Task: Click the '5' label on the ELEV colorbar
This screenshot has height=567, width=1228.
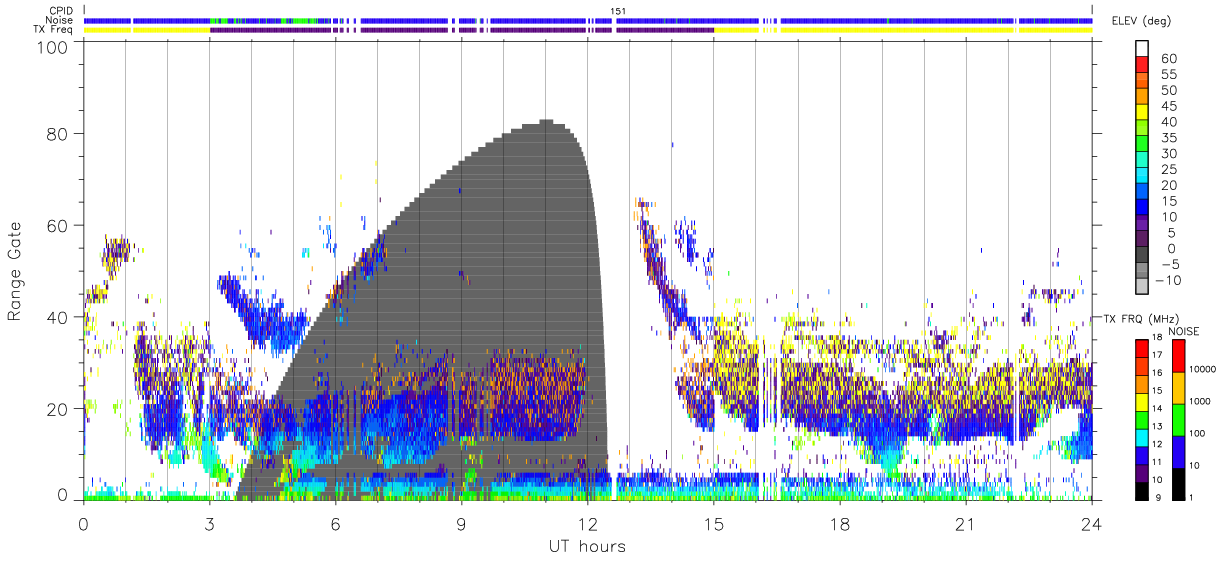Action: 1171,232
